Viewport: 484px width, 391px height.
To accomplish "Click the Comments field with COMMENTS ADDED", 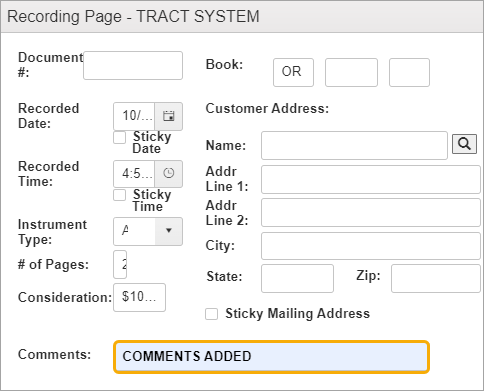I will coord(271,356).
